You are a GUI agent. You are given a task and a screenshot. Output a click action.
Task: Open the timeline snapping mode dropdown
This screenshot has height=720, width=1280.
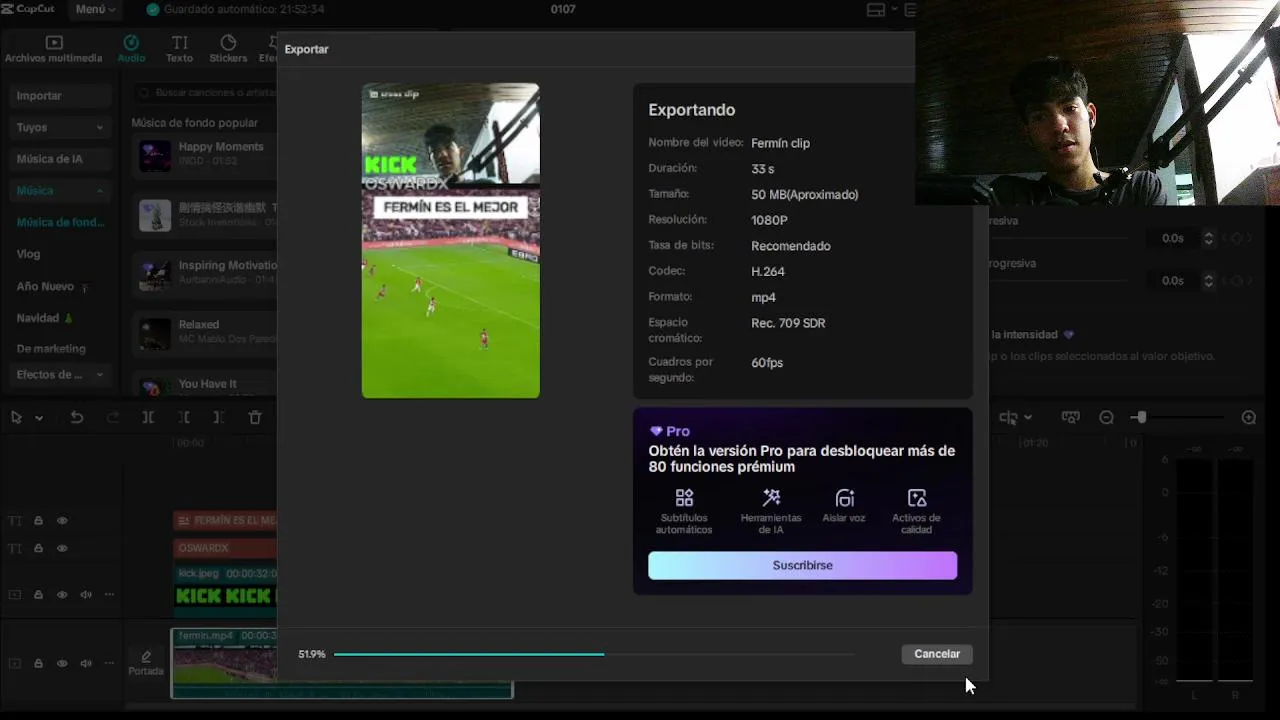(1028, 418)
